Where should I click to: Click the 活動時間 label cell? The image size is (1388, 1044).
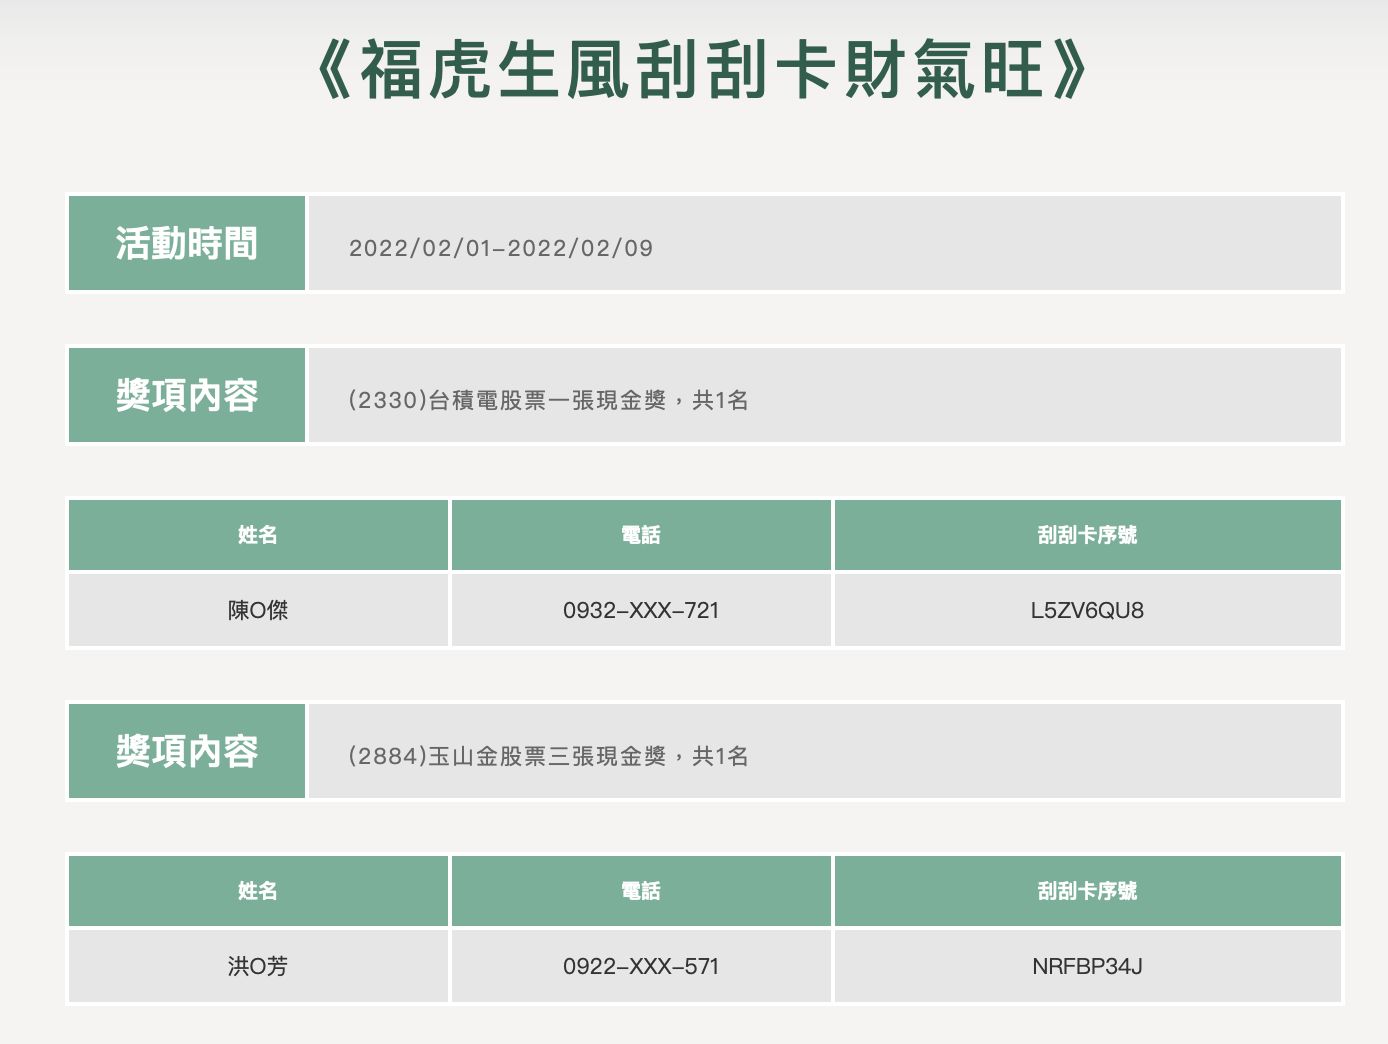click(x=187, y=243)
